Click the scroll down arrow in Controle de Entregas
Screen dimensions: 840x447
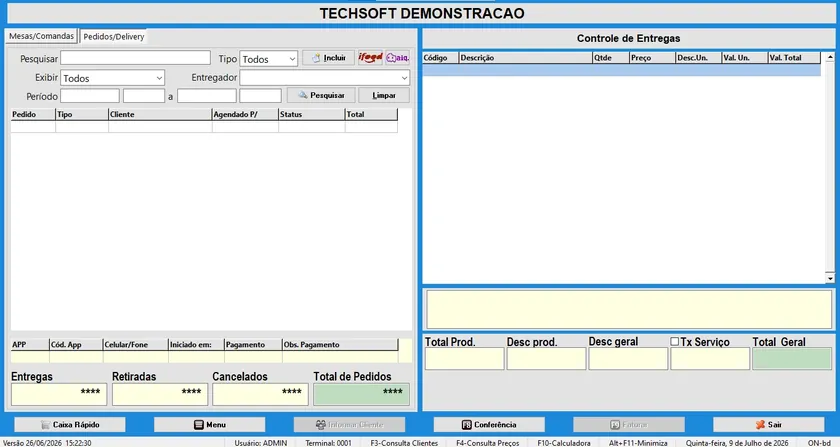click(x=830, y=278)
